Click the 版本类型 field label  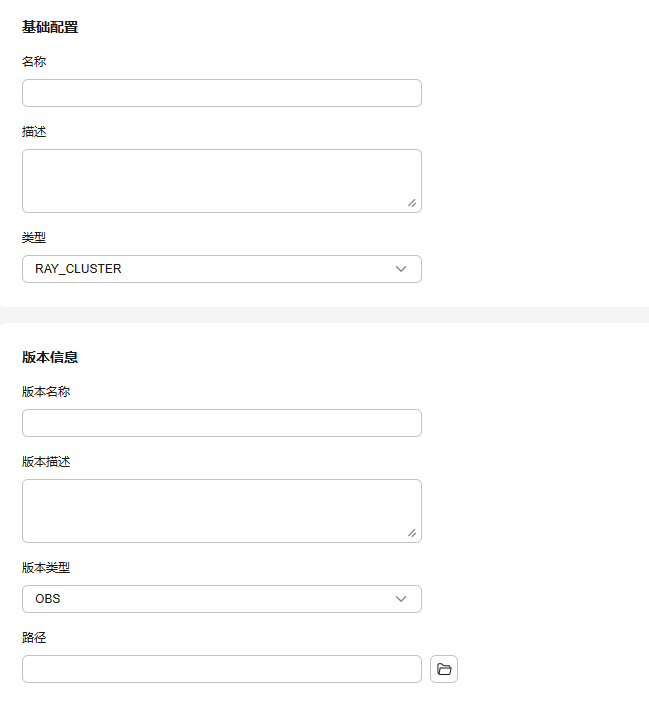[46, 568]
